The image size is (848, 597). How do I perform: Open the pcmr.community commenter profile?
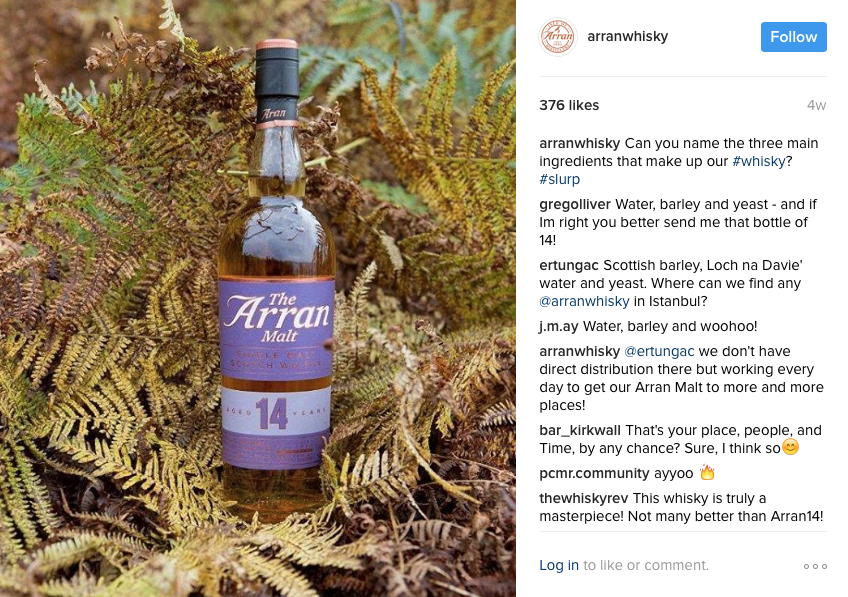[x=594, y=474]
